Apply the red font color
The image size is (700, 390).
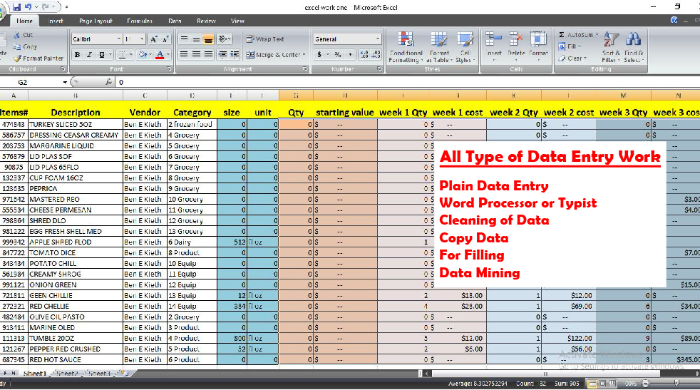pyautogui.click(x=160, y=54)
